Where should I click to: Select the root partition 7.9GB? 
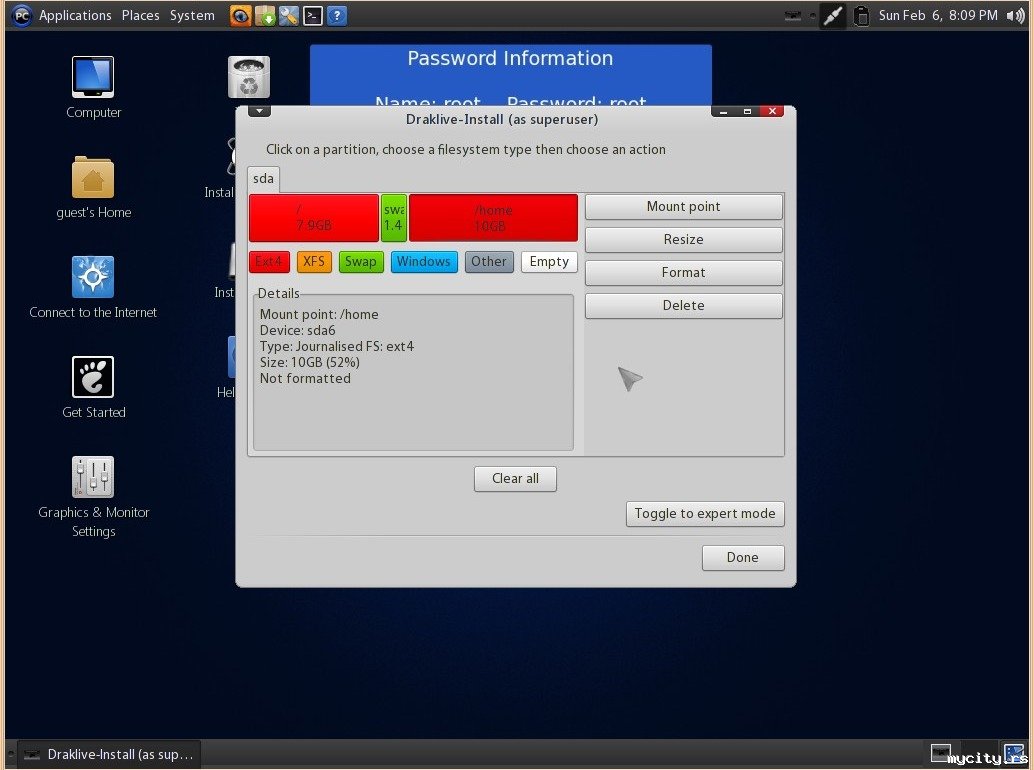[x=314, y=218]
